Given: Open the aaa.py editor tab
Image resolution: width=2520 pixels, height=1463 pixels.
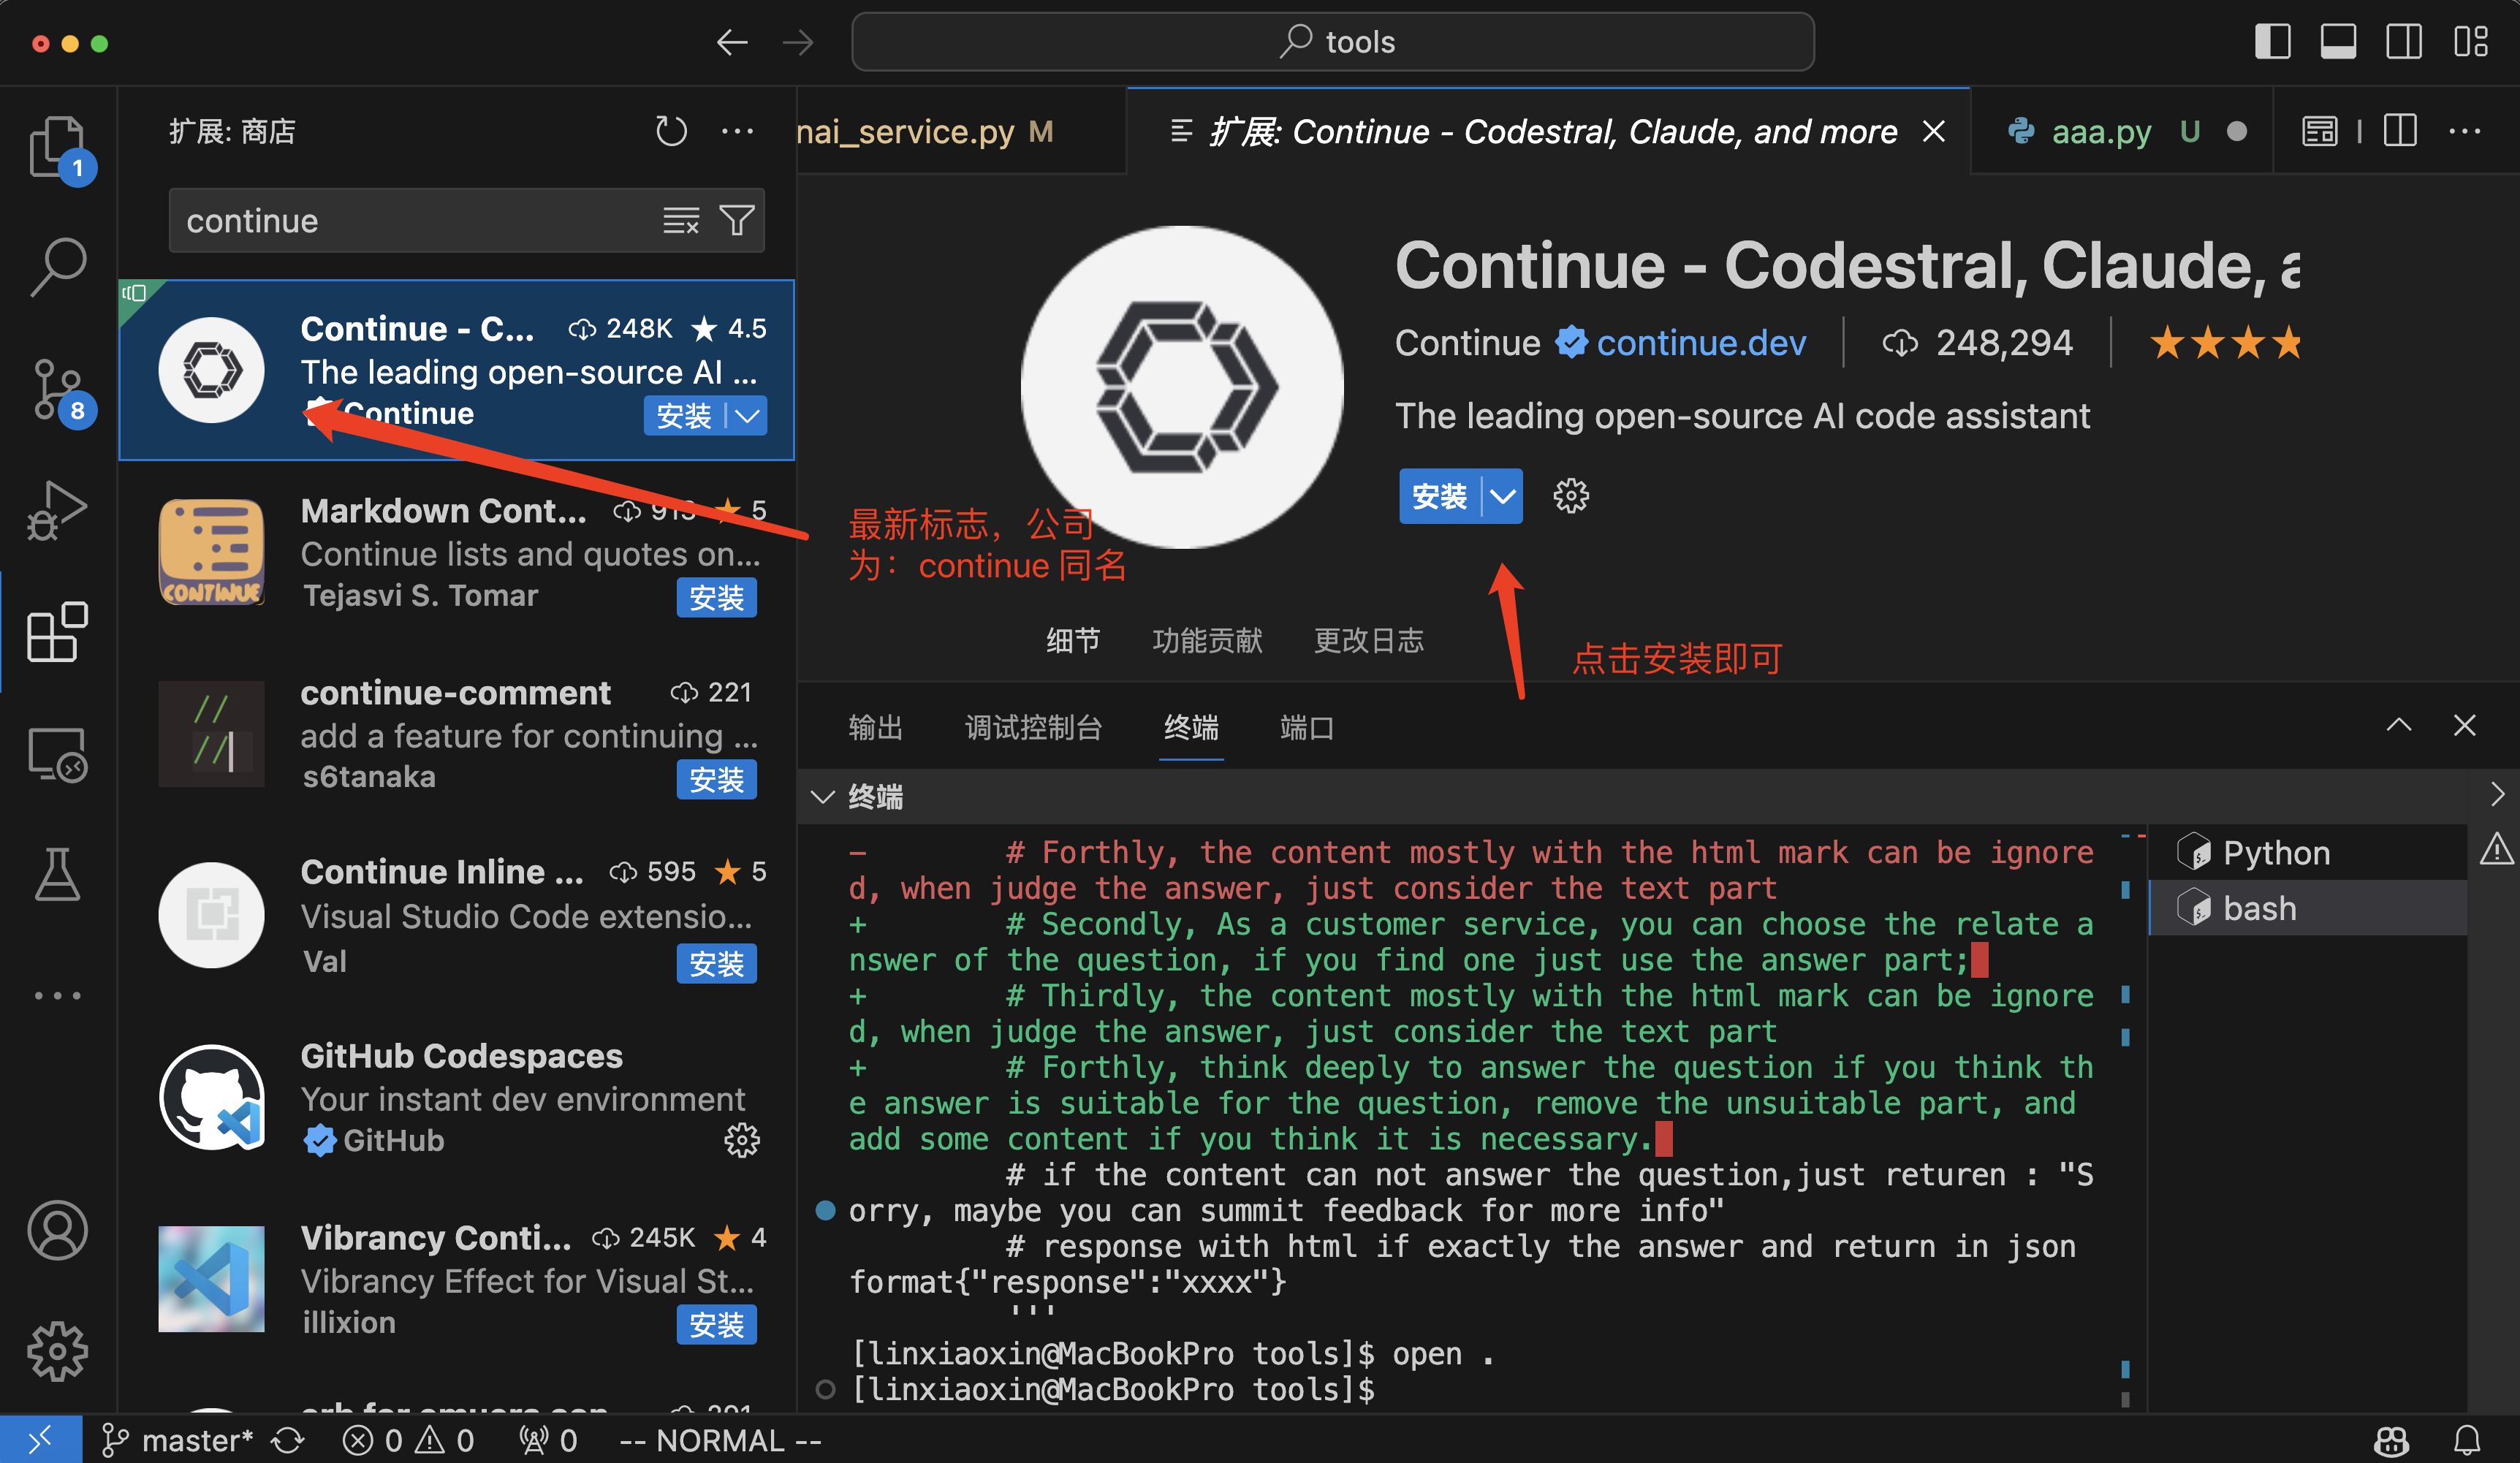Looking at the screenshot, I should click(2100, 132).
